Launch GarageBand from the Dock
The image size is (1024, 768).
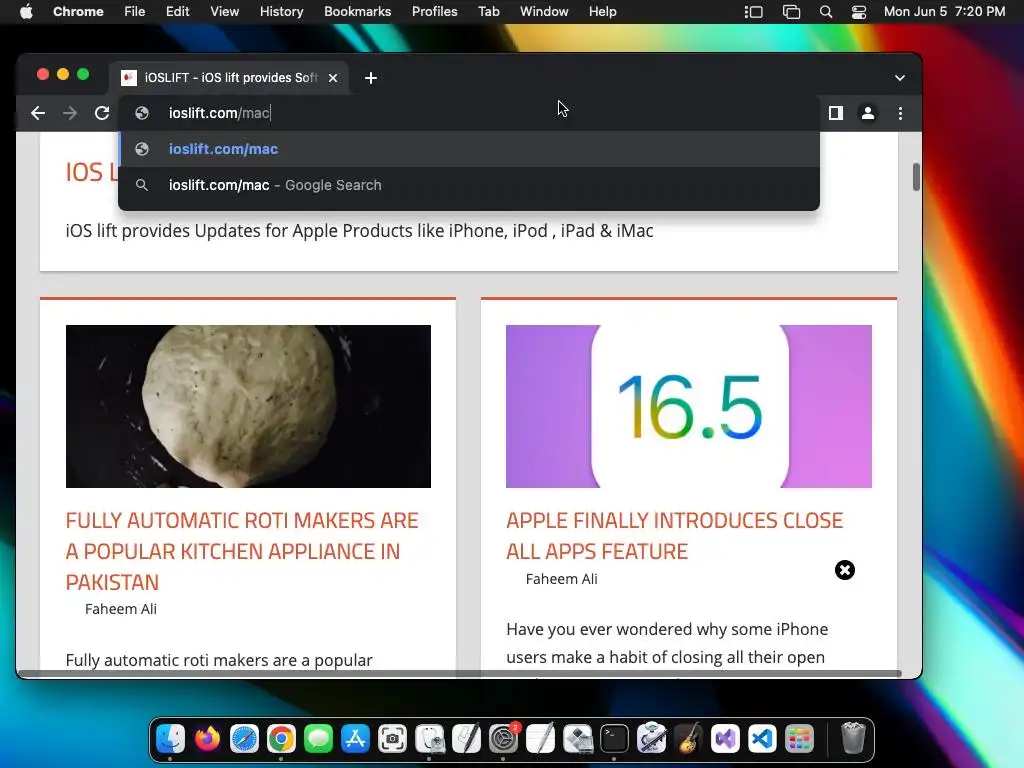pyautogui.click(x=688, y=739)
